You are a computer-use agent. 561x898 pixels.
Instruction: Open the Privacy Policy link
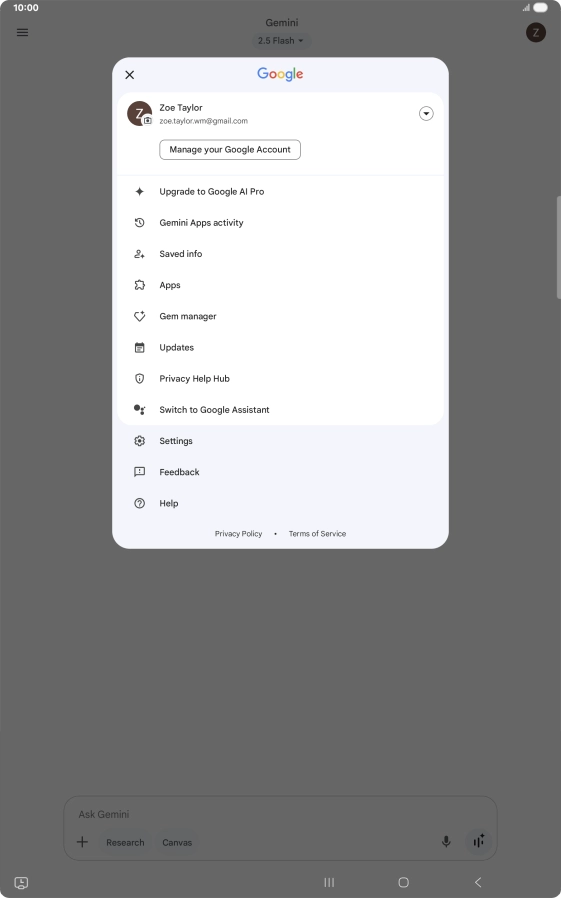(238, 534)
